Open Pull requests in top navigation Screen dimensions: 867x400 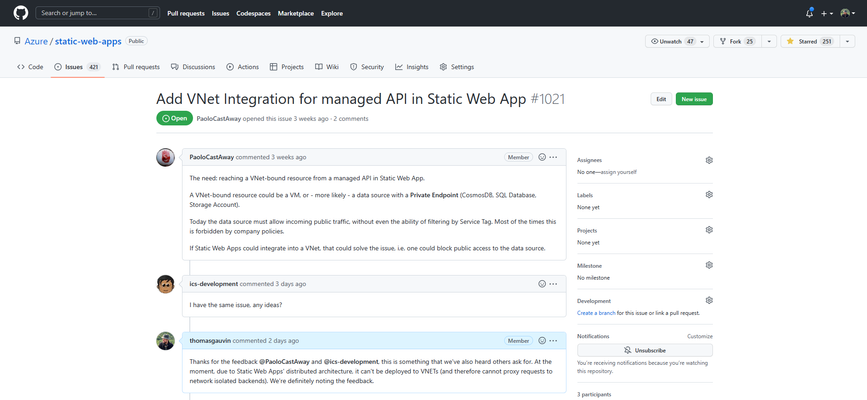[x=186, y=13]
